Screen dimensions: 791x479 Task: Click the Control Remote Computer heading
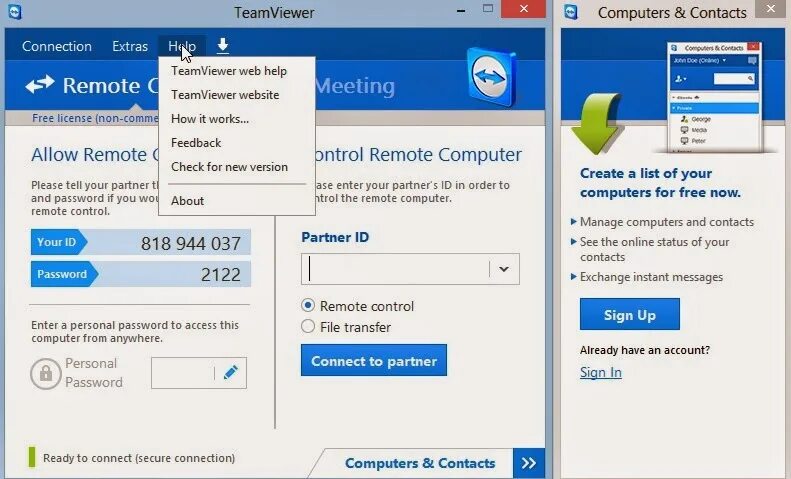point(418,155)
